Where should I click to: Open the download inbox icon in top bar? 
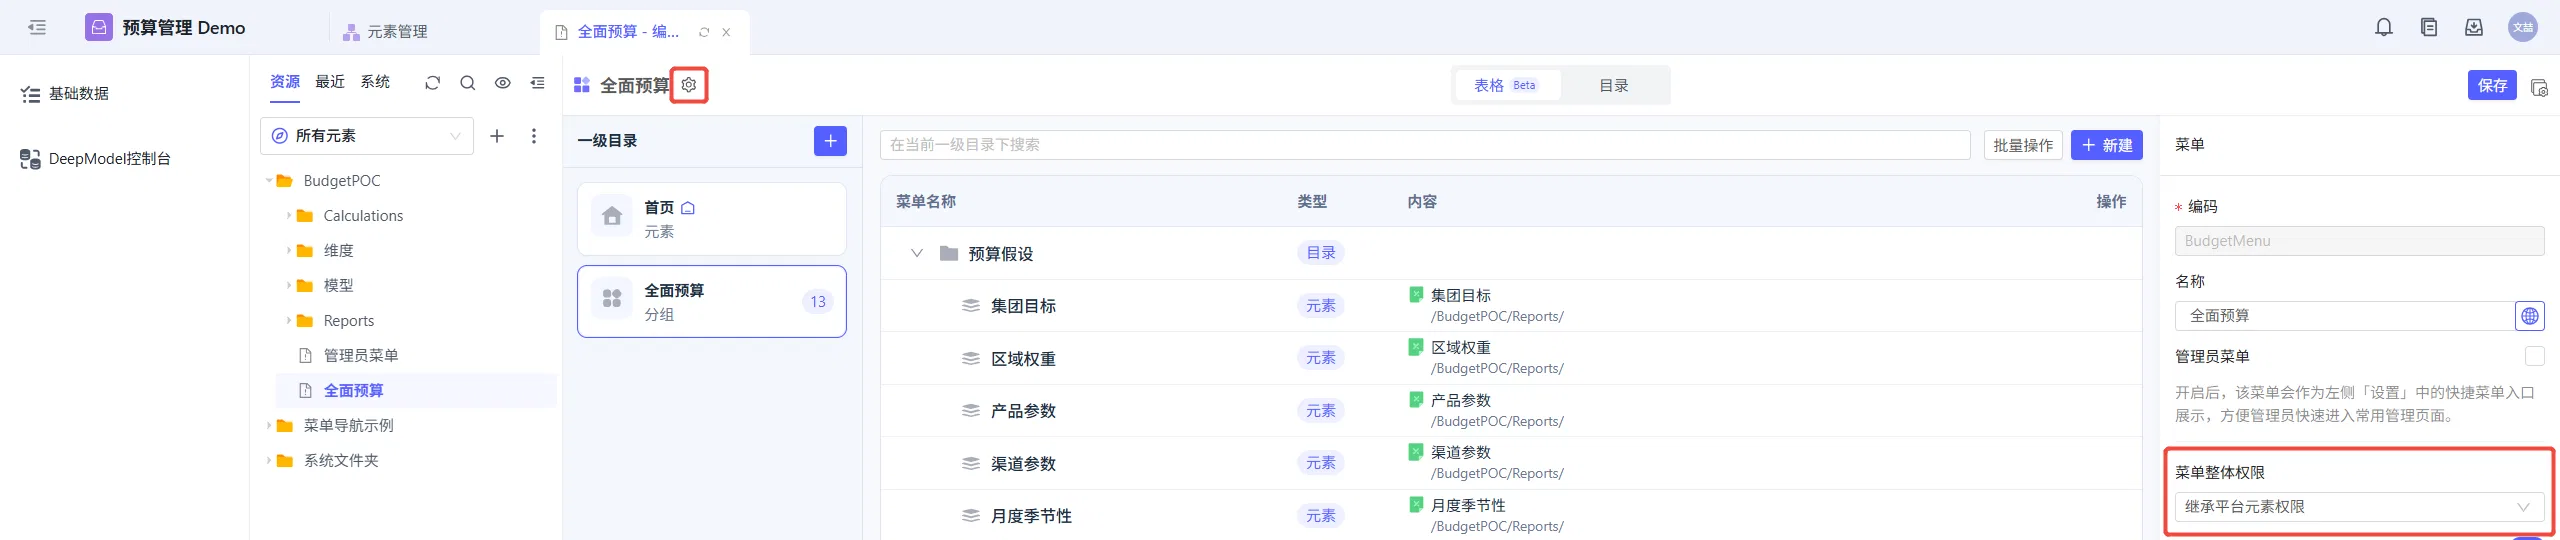2474,28
